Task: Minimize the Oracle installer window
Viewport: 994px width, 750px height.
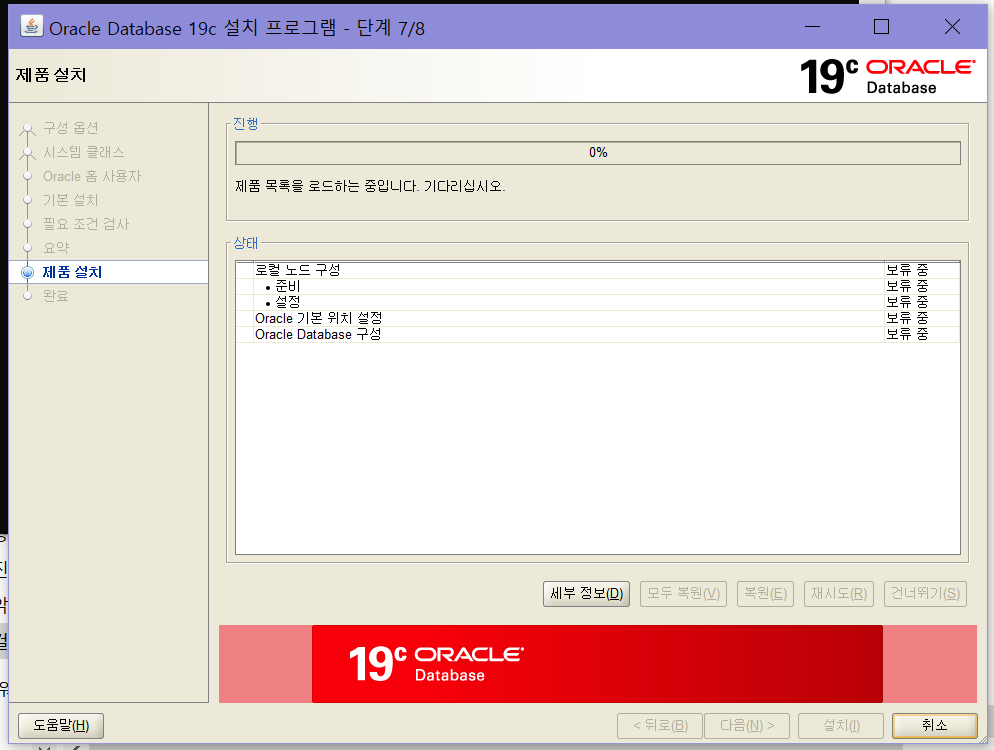Action: click(x=812, y=27)
